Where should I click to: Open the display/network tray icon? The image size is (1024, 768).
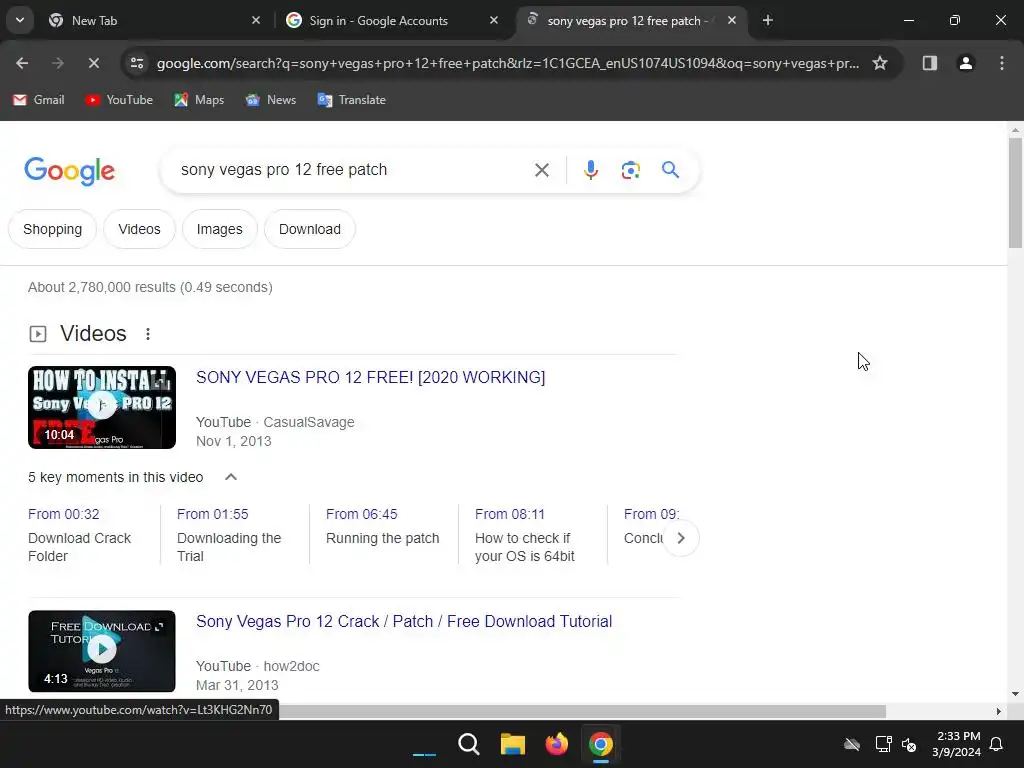[x=883, y=744]
